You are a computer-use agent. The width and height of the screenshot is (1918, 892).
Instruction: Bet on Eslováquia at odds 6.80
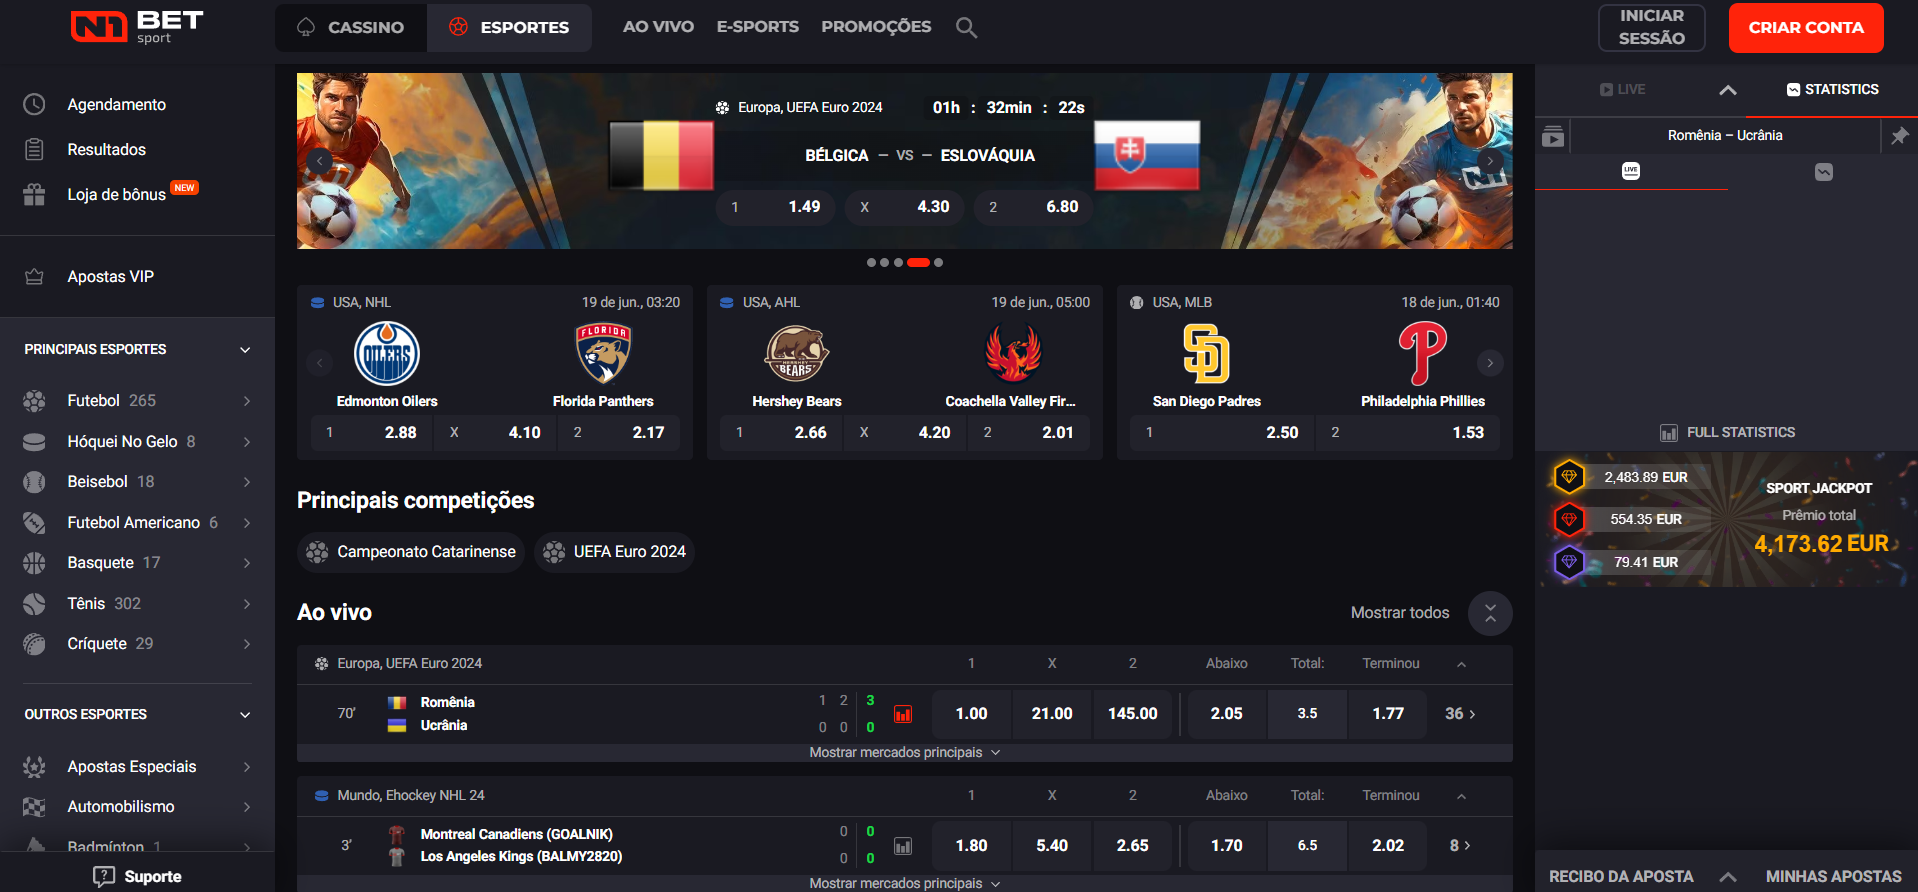tap(1033, 207)
